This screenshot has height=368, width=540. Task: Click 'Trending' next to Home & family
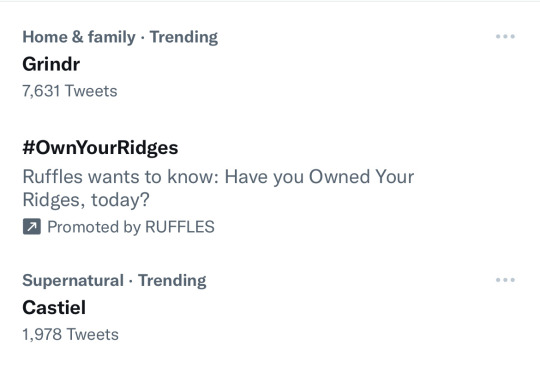184,37
